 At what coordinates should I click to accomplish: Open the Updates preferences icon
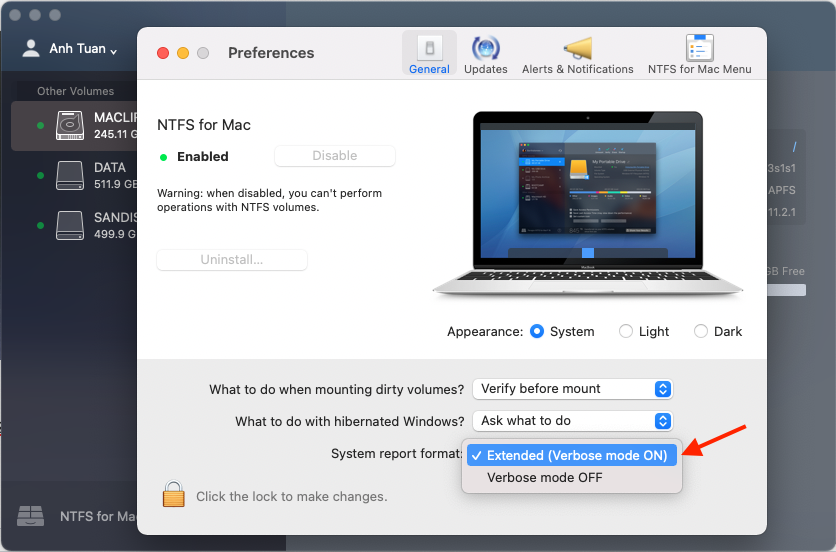coord(486,48)
